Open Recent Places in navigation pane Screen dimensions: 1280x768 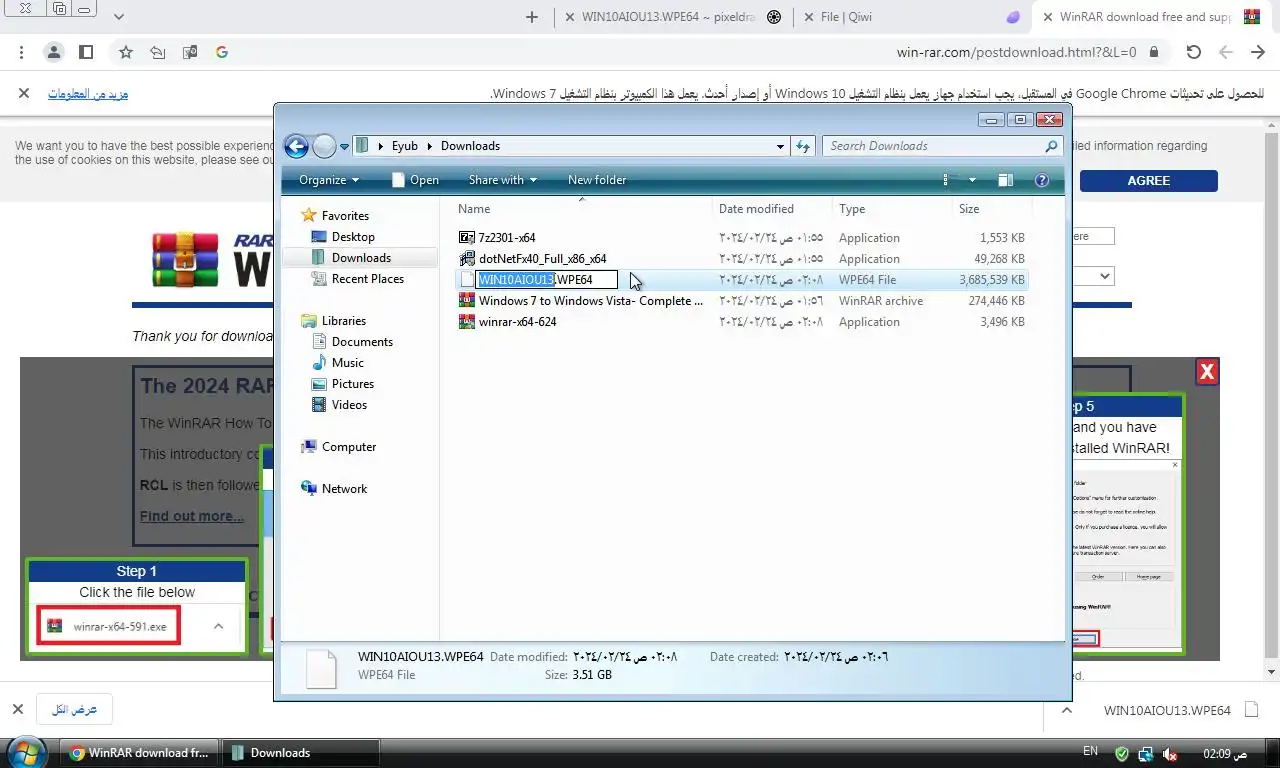(x=368, y=279)
